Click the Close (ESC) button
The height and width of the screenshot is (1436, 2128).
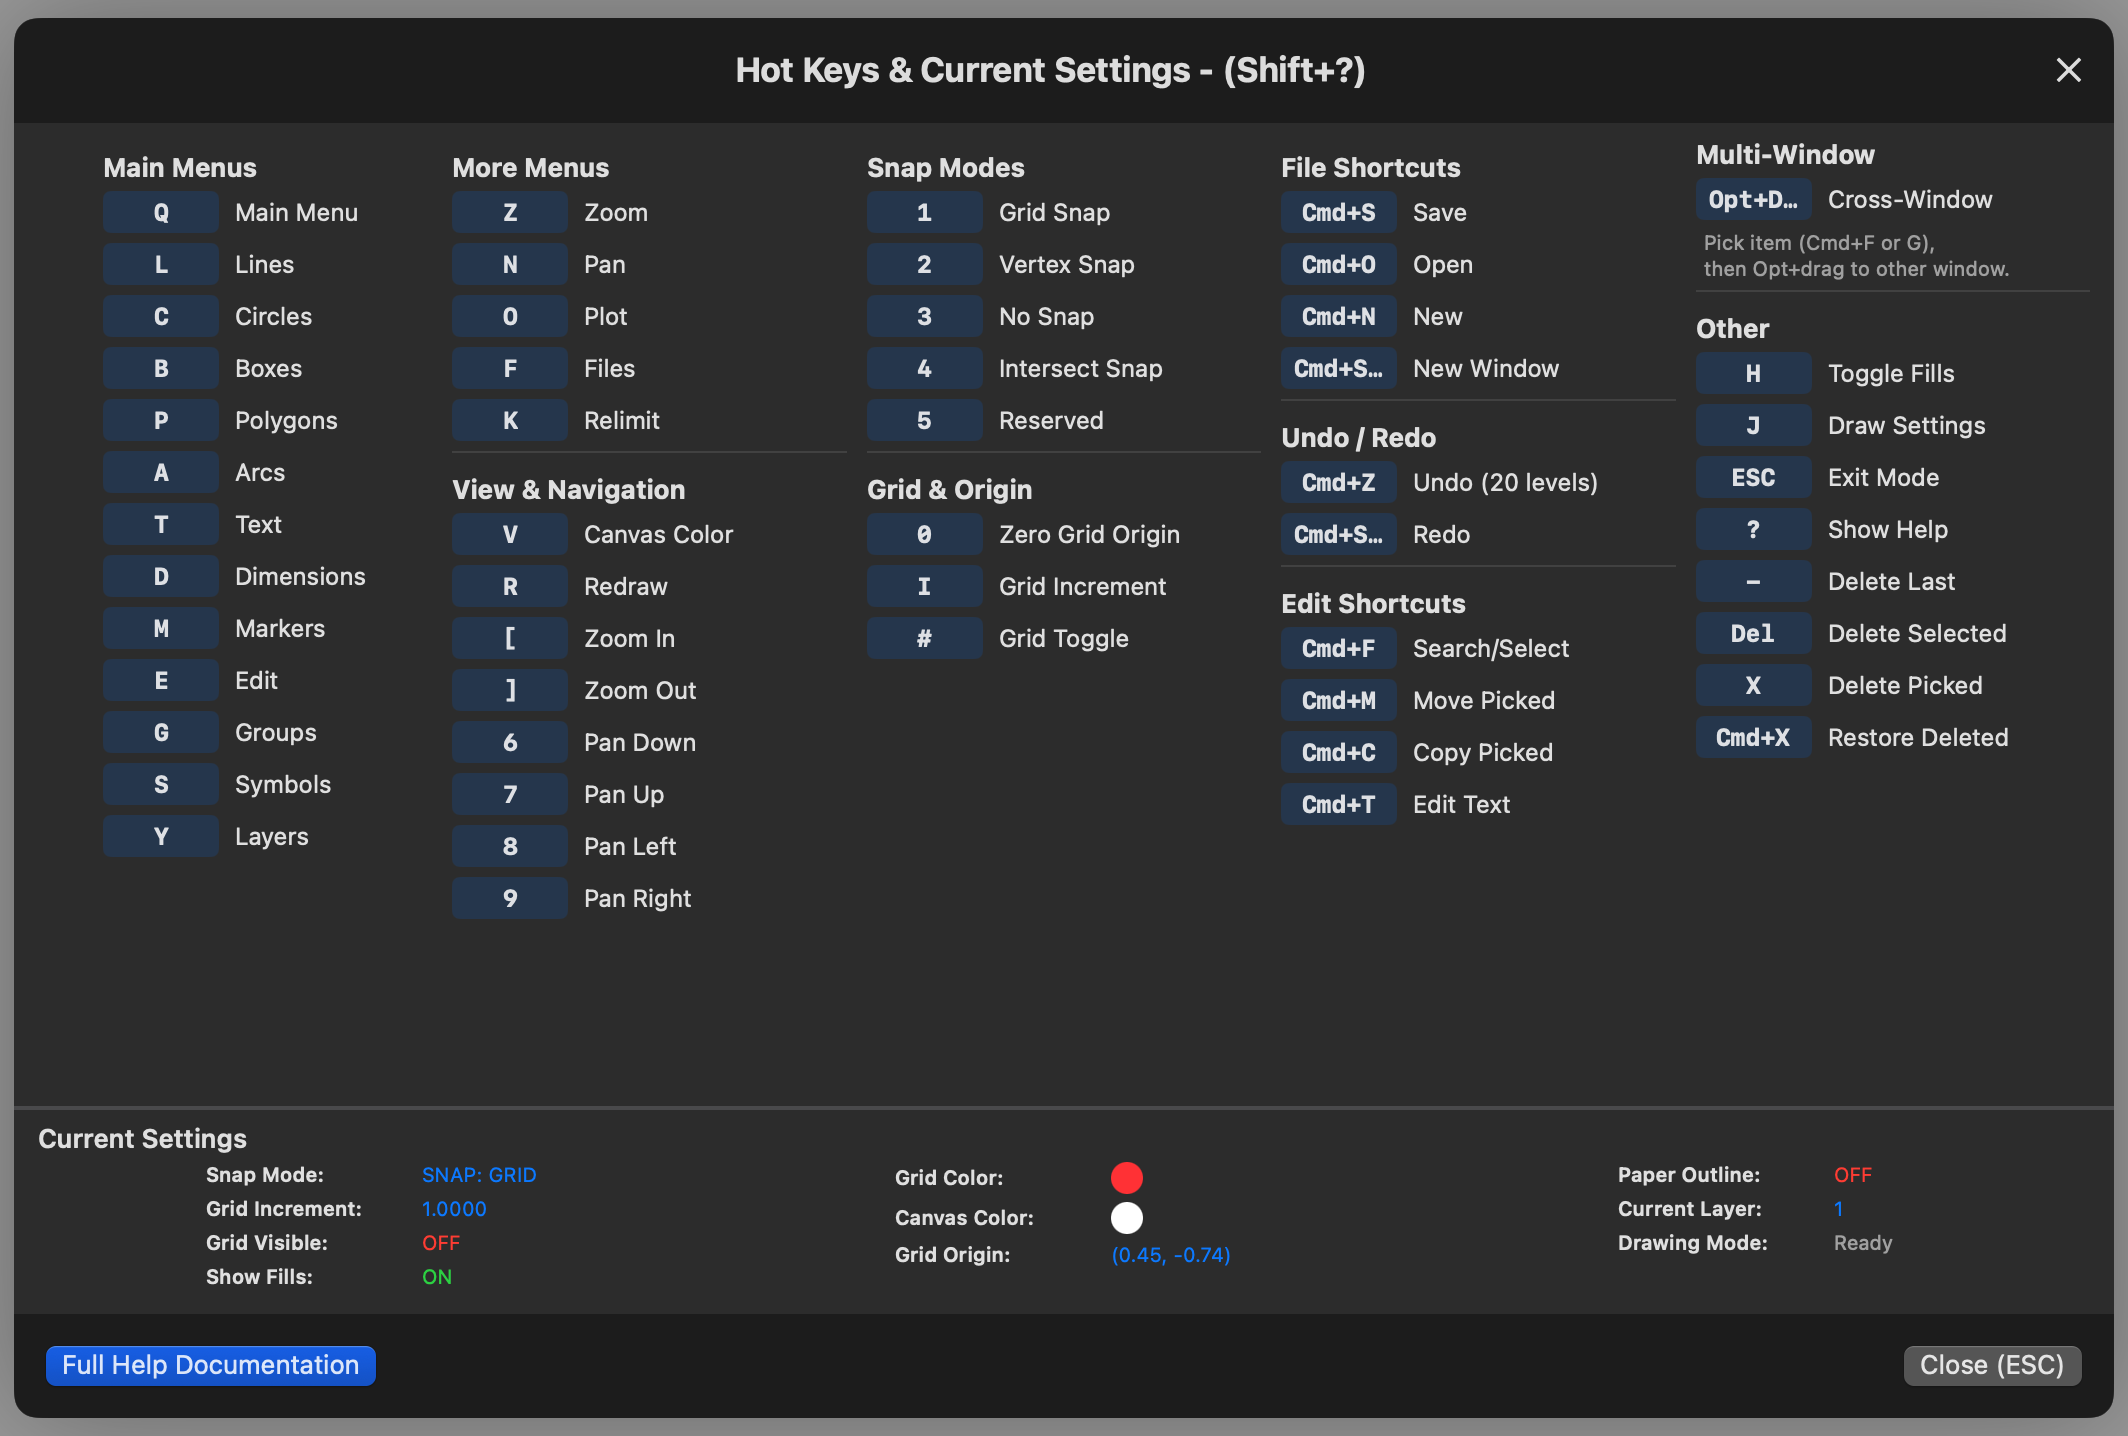point(1992,1365)
